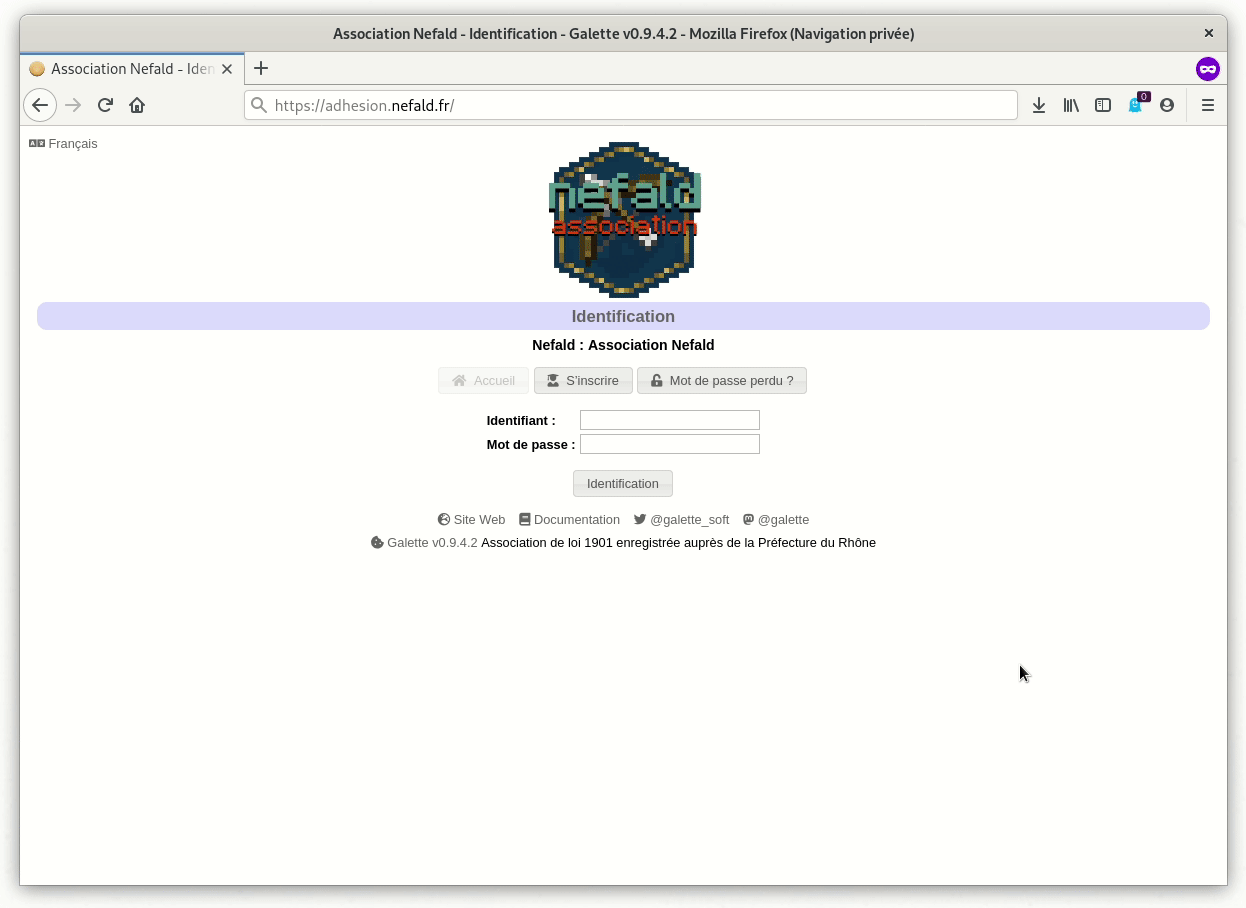Click the greyed-out Accueil button
Image resolution: width=1246 pixels, height=908 pixels.
(x=483, y=381)
